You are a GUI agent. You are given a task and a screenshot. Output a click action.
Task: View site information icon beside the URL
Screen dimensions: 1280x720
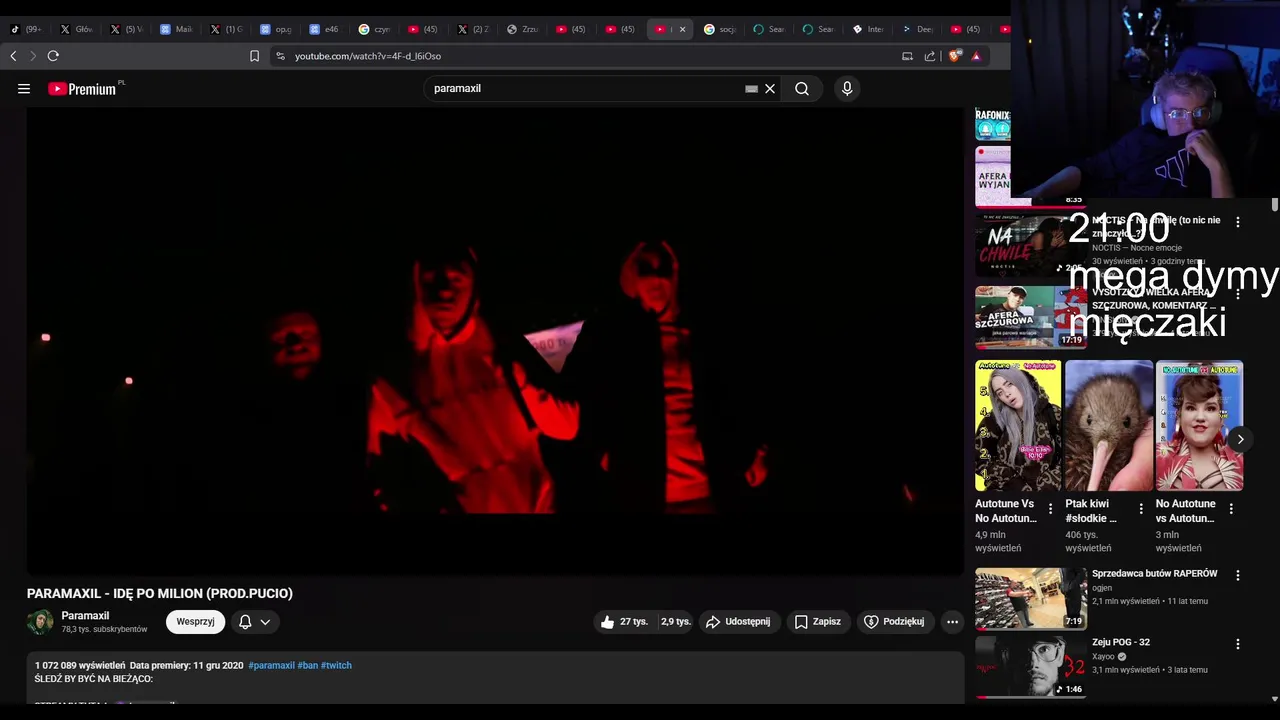pyautogui.click(x=281, y=56)
